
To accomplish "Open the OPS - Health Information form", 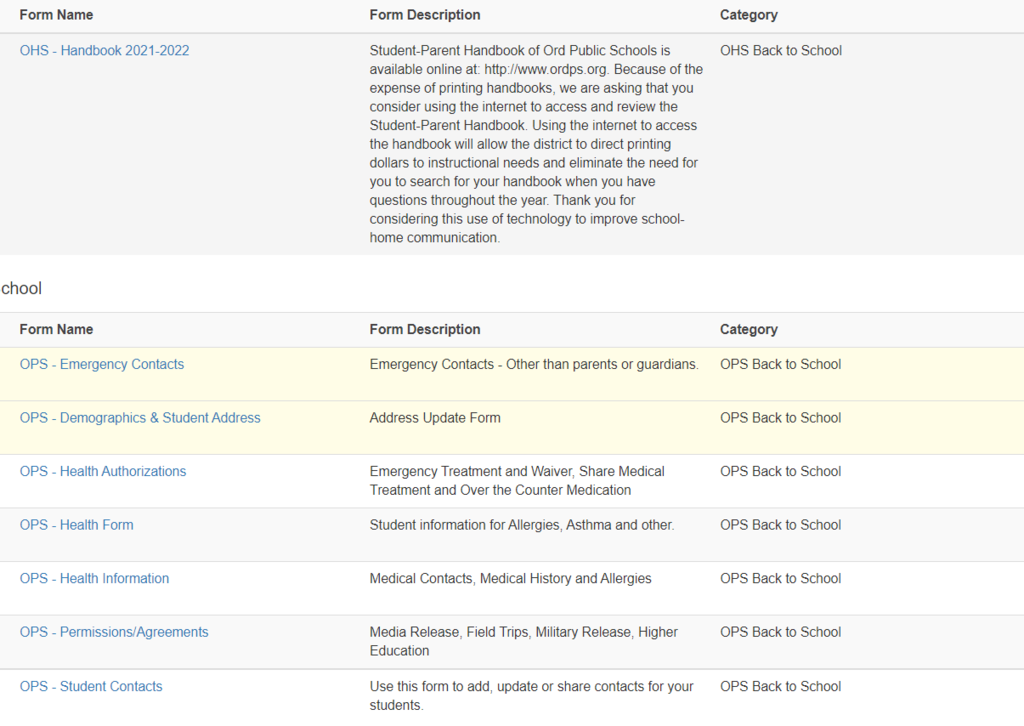I will tap(94, 578).
